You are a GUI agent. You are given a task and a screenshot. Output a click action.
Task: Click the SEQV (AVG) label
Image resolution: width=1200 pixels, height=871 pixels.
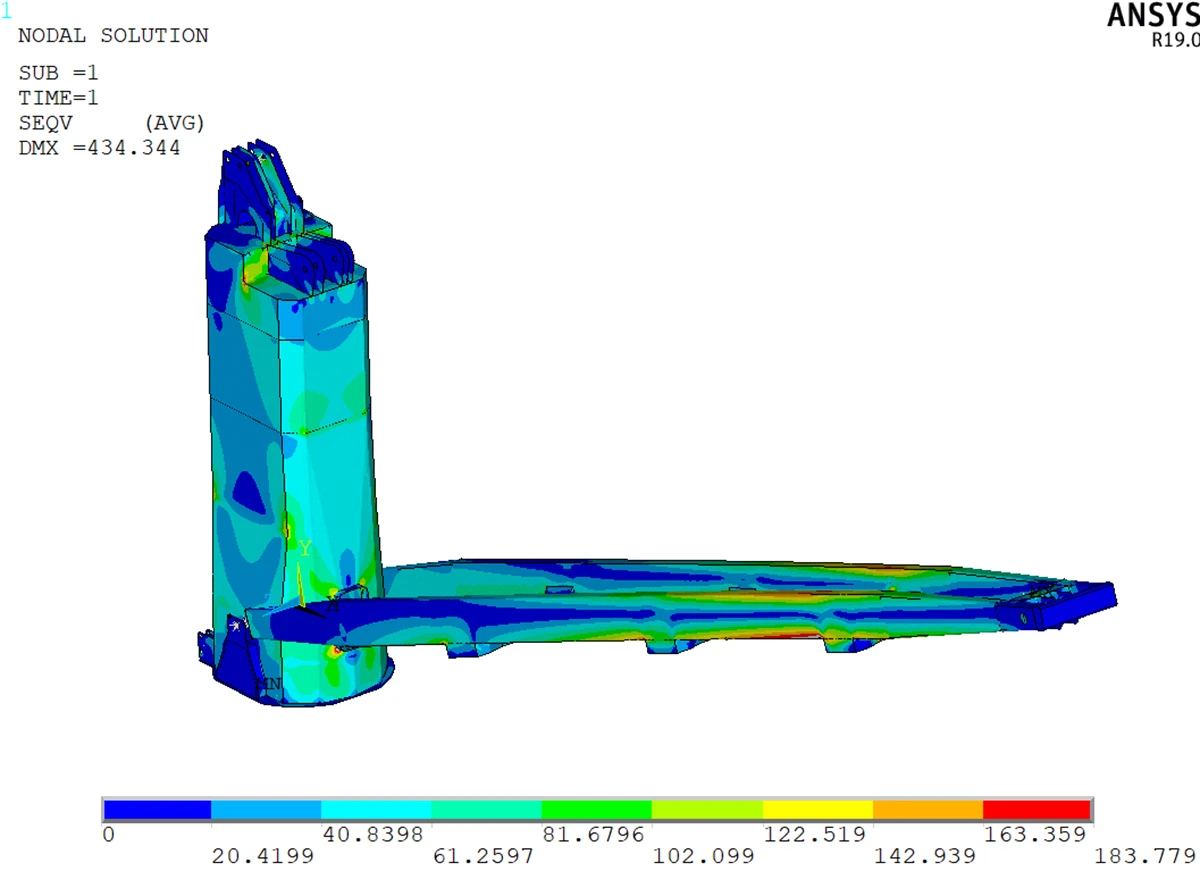112,123
